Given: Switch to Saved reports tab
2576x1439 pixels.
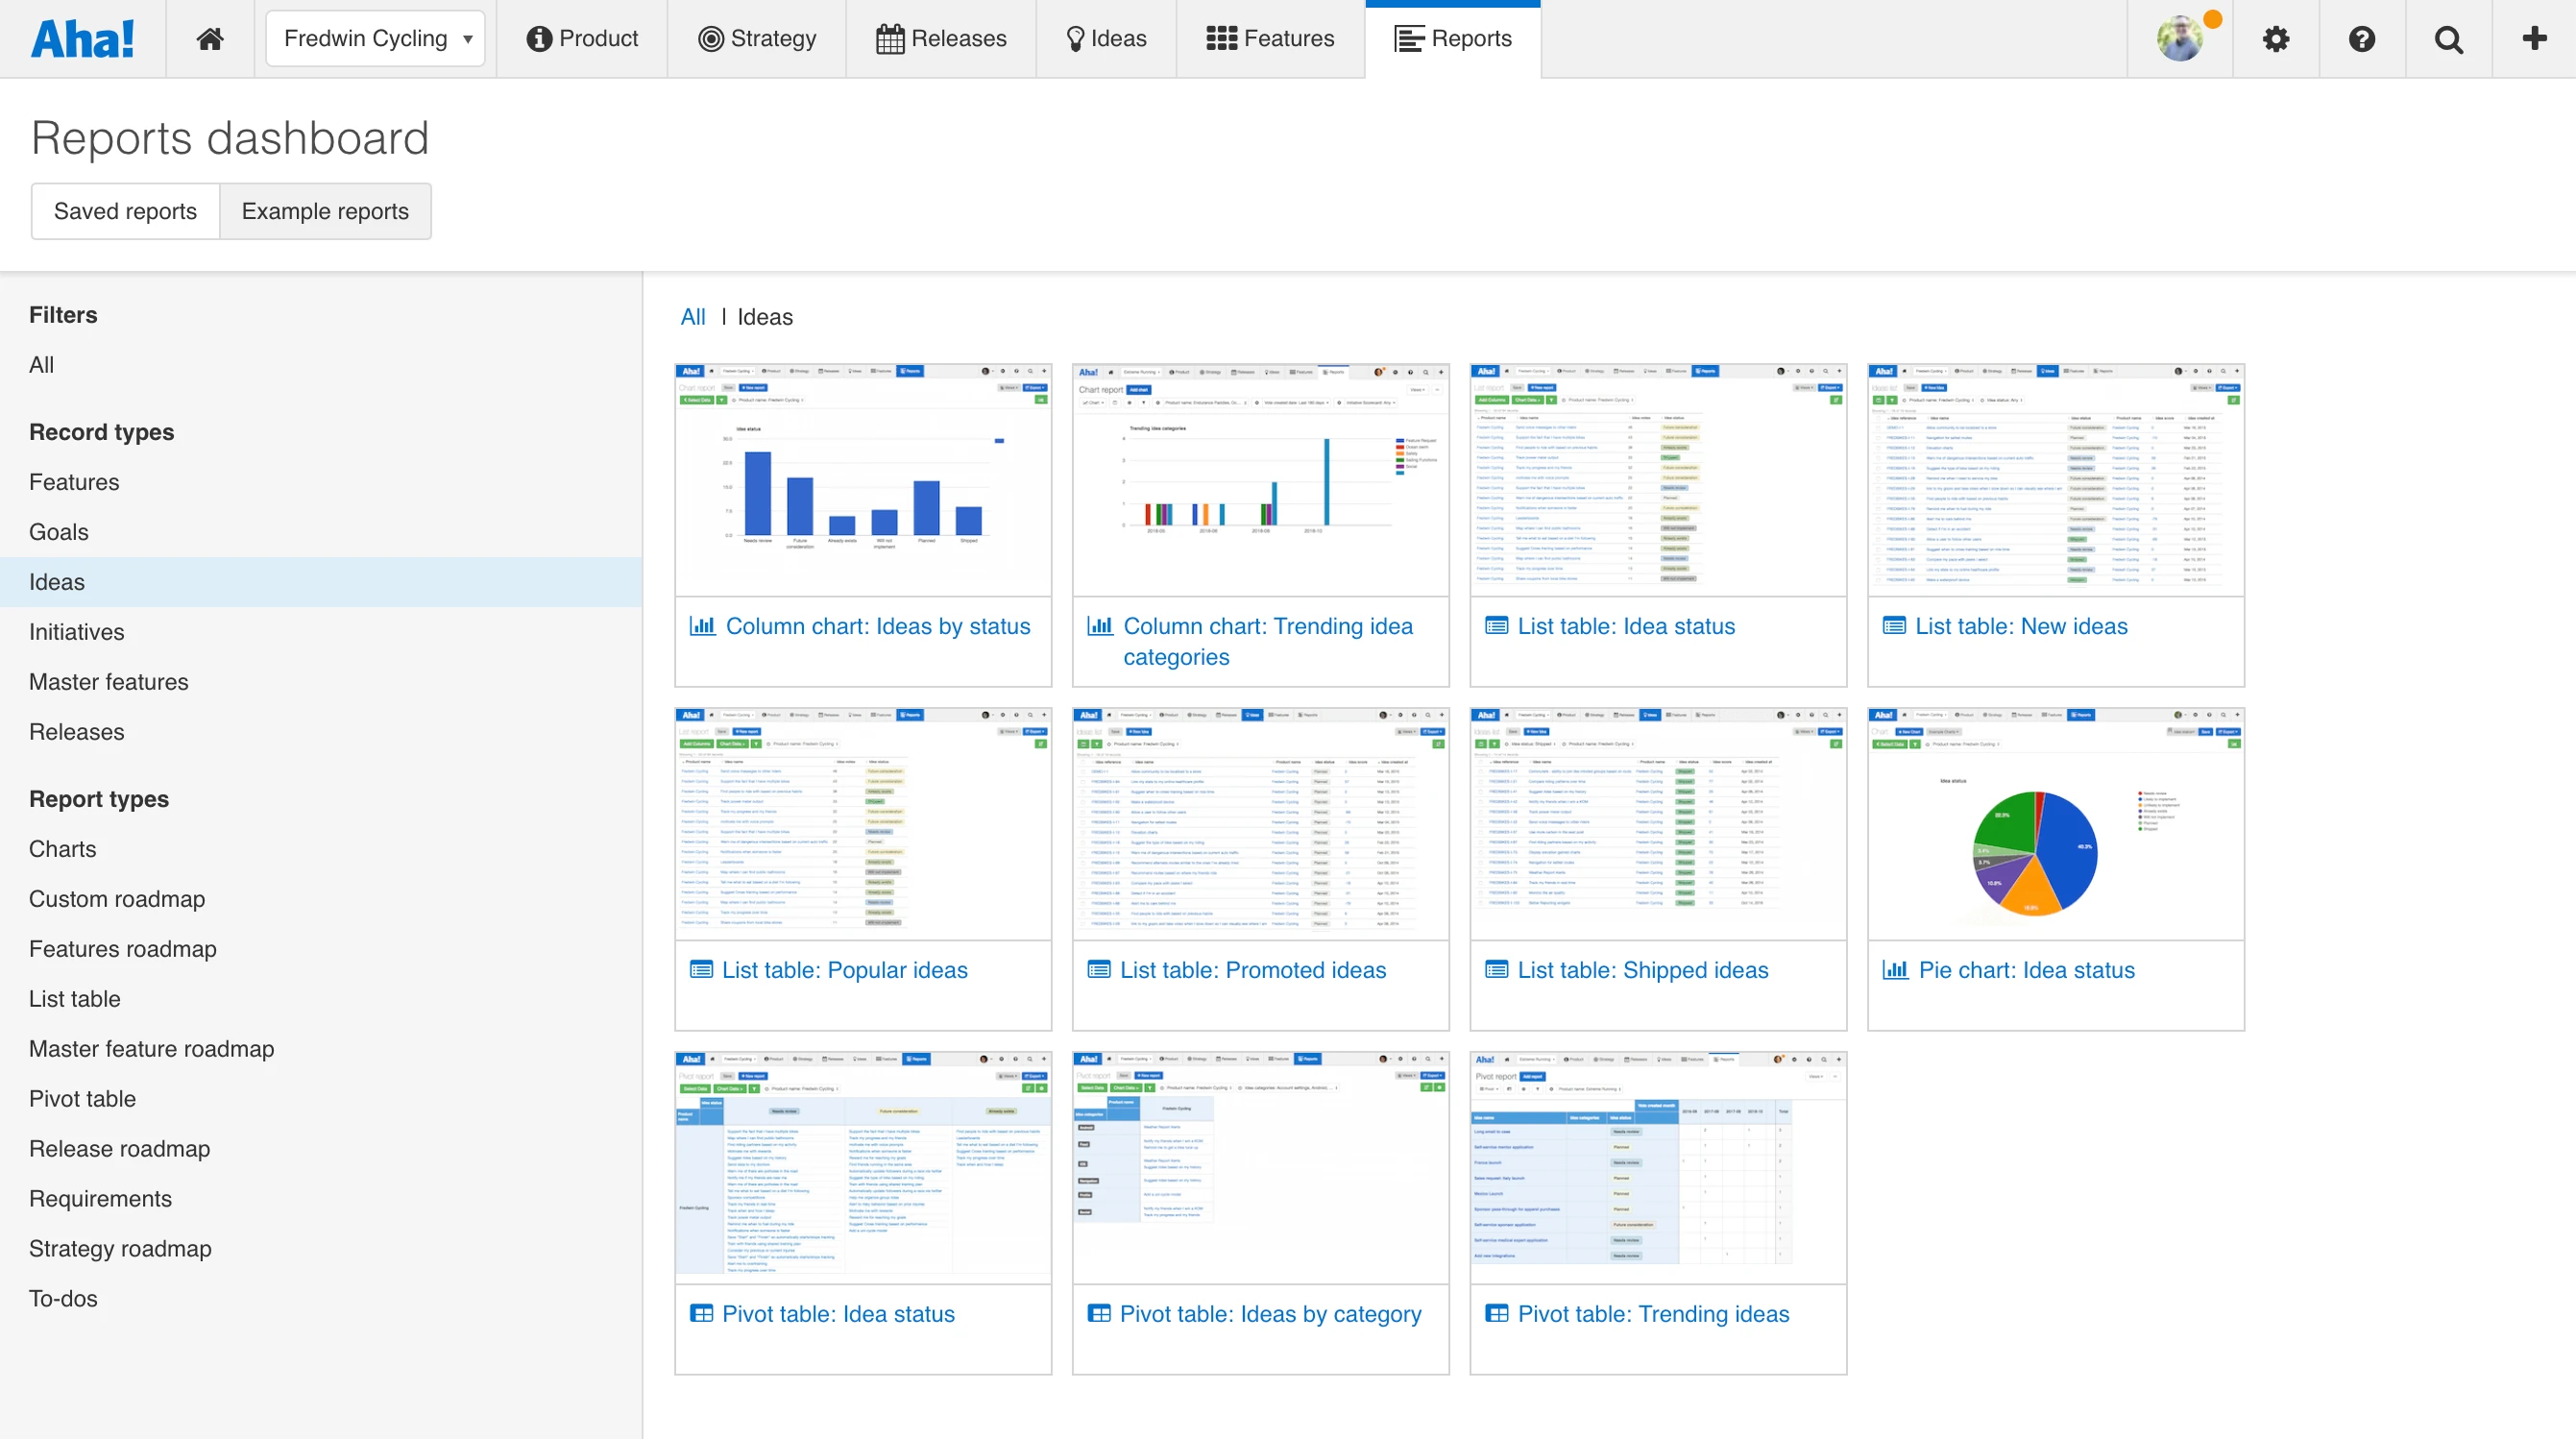Looking at the screenshot, I should coord(125,211).
